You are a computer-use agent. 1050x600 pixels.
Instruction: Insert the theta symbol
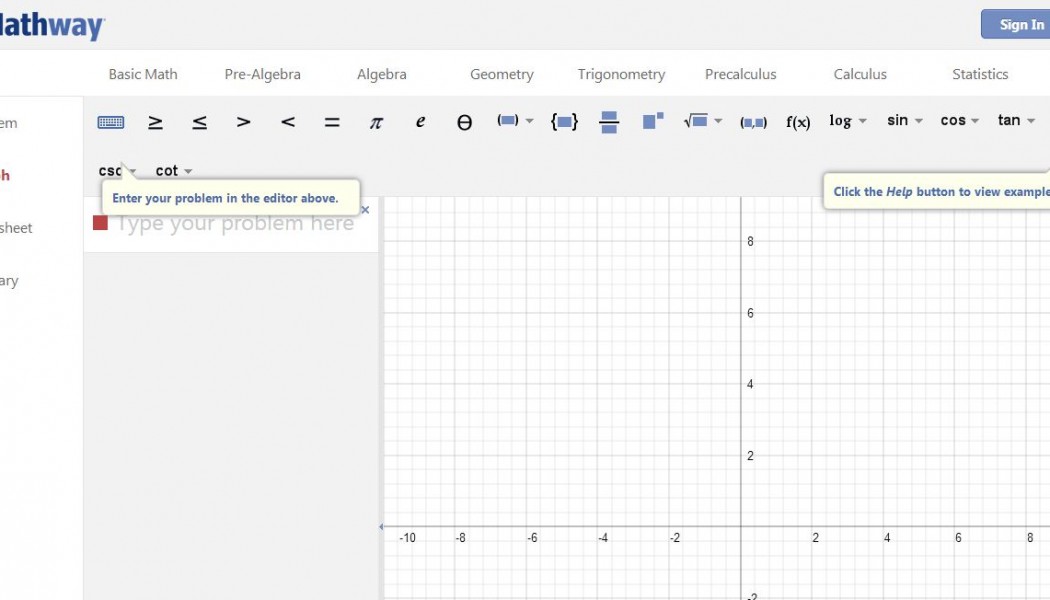tap(464, 122)
